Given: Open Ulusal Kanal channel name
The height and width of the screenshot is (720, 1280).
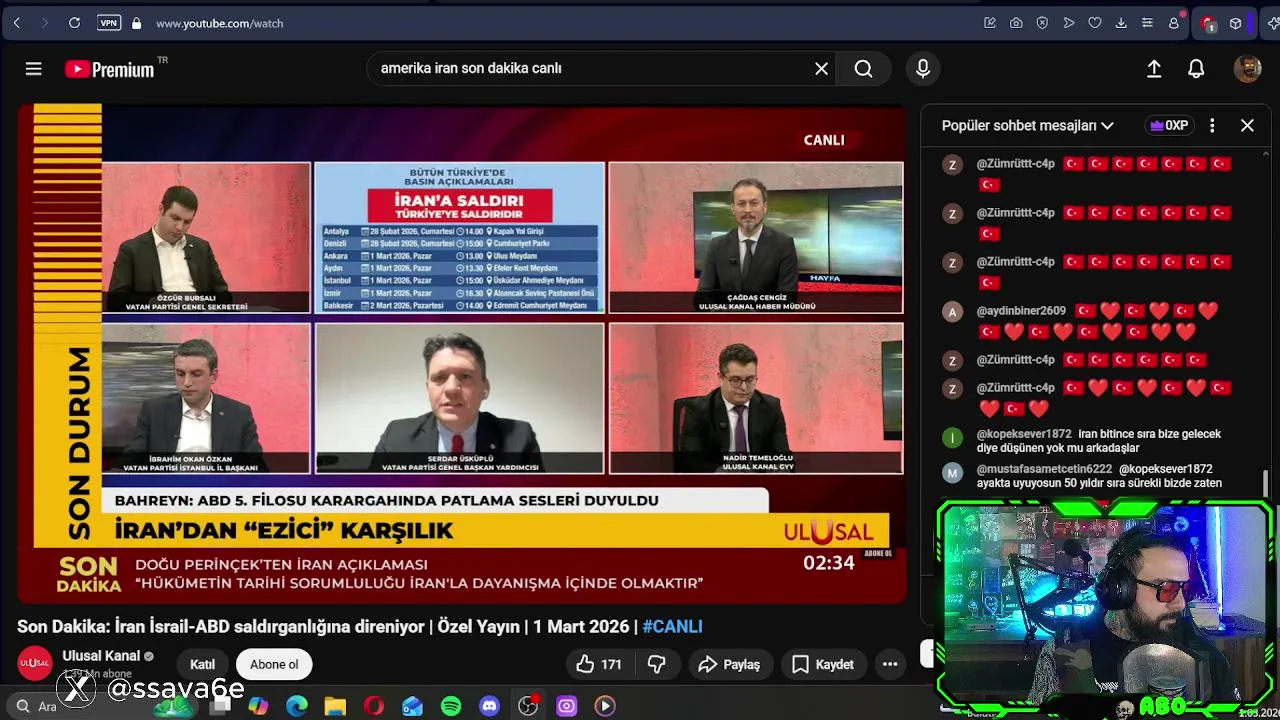Looking at the screenshot, I should coord(101,656).
